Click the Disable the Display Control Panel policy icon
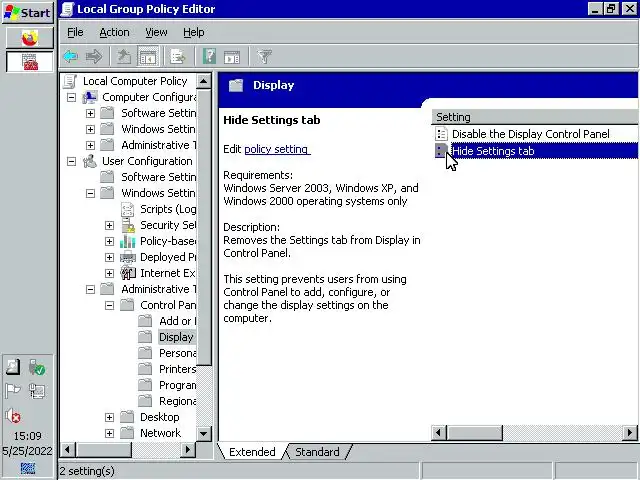The width and height of the screenshot is (640, 480). coord(441,134)
